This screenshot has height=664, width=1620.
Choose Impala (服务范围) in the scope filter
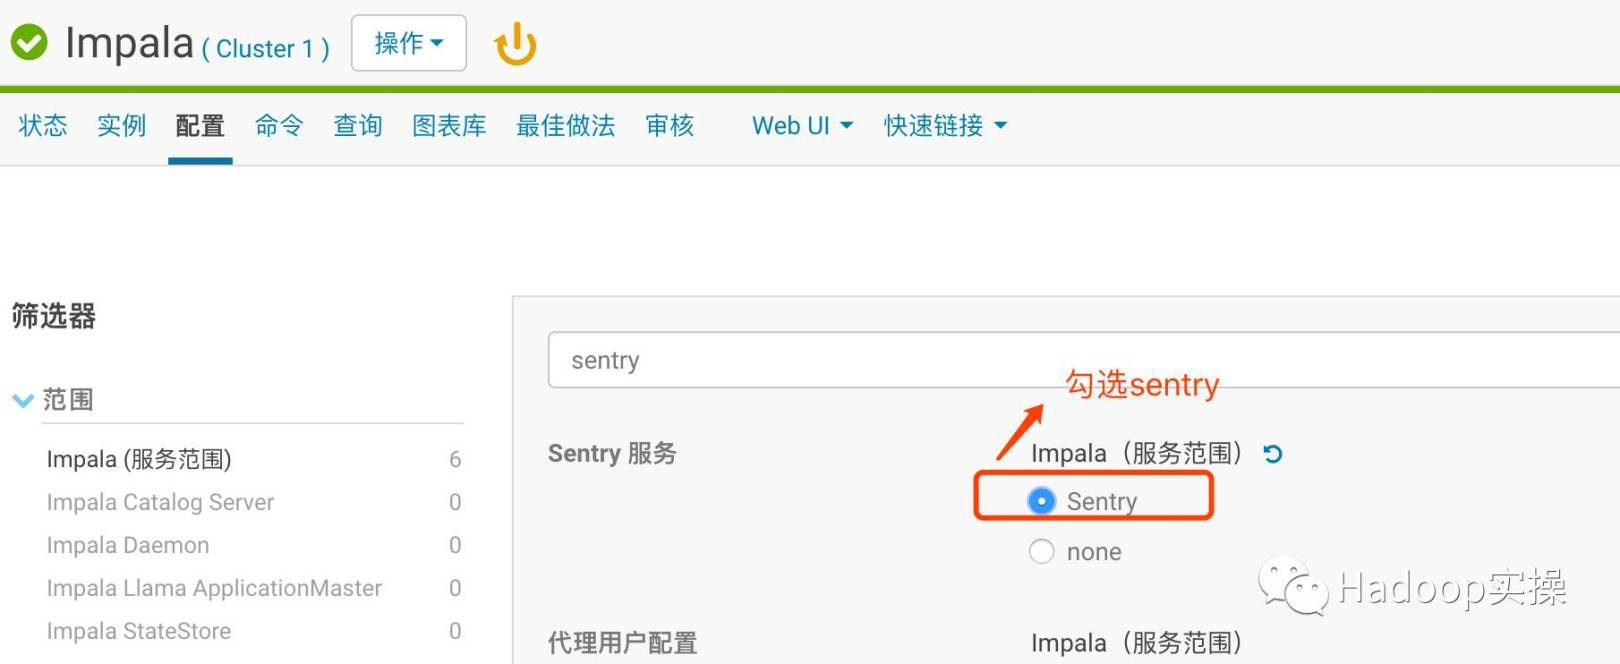coord(139,459)
